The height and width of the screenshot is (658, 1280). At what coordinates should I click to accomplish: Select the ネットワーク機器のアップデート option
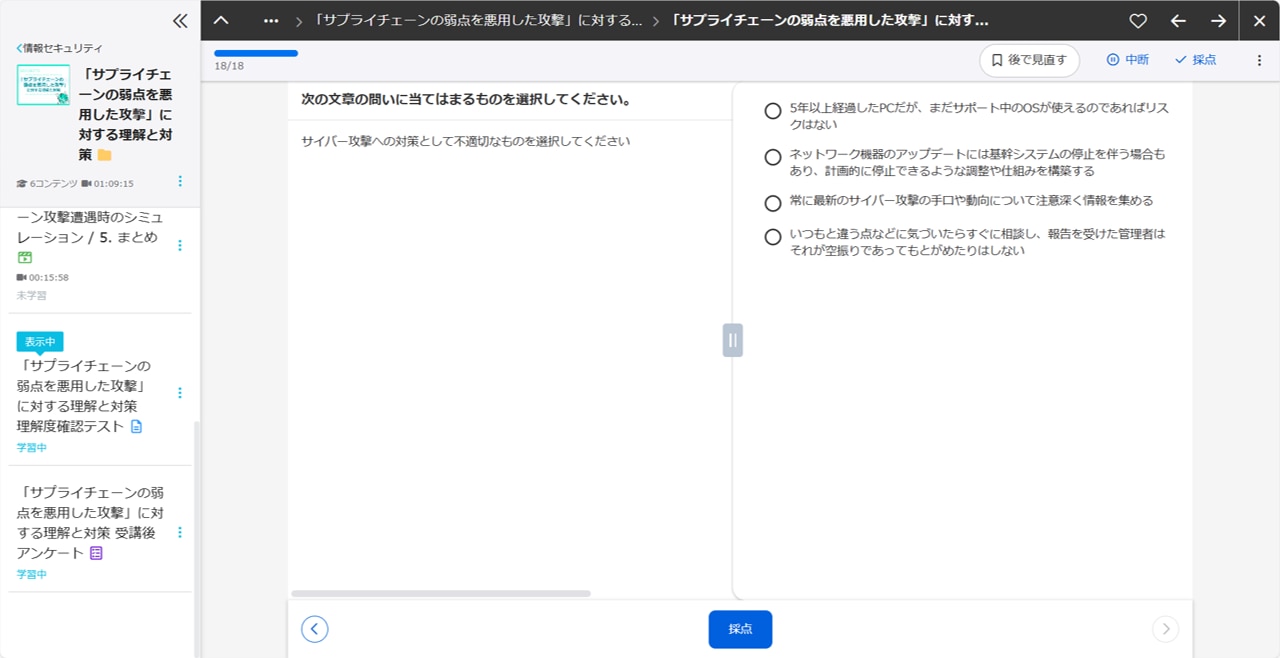pyautogui.click(x=773, y=157)
